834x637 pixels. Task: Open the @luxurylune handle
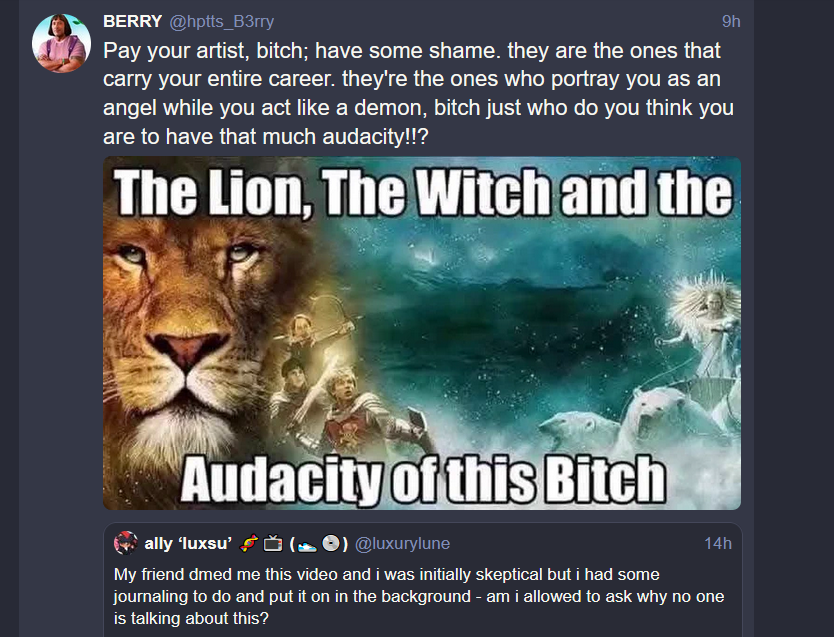point(402,543)
